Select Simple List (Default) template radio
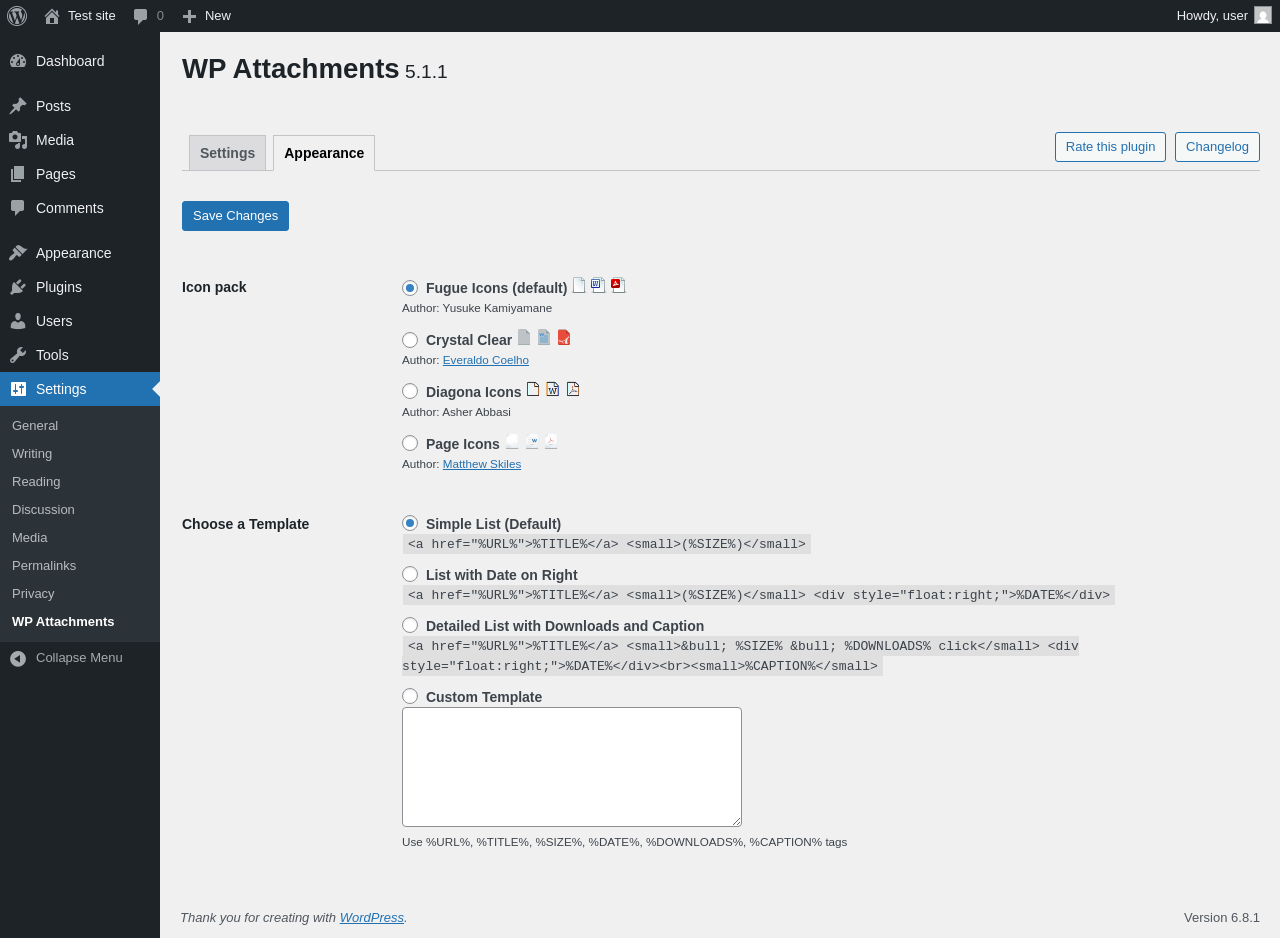The image size is (1280, 938). 410,523
